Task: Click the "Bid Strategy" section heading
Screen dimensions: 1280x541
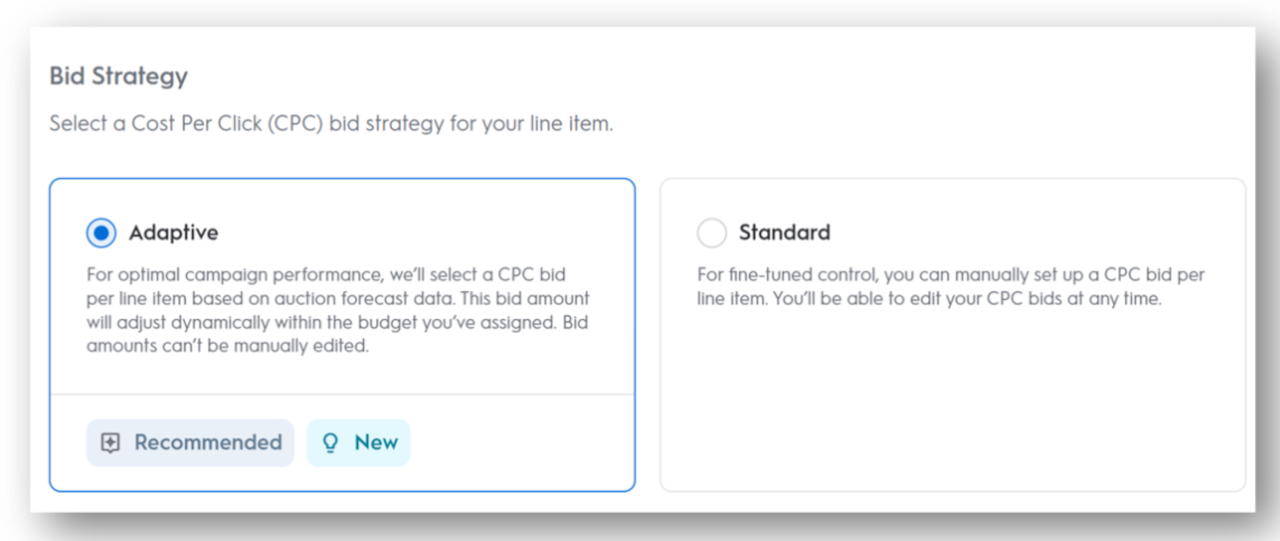Action: [x=118, y=76]
